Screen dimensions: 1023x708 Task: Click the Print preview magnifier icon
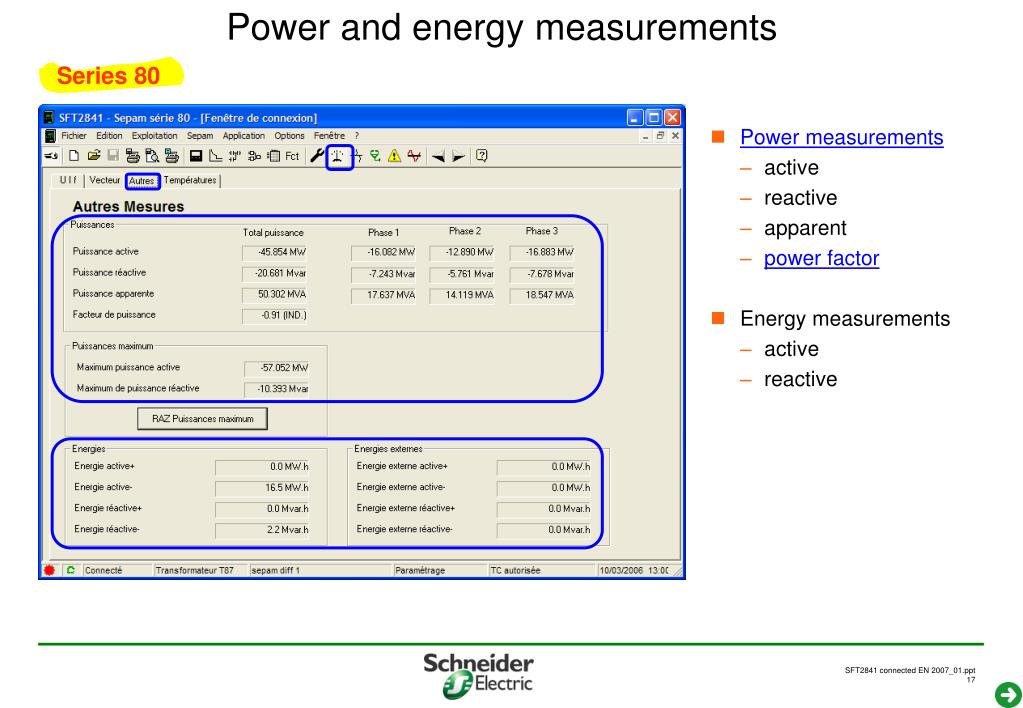152,156
